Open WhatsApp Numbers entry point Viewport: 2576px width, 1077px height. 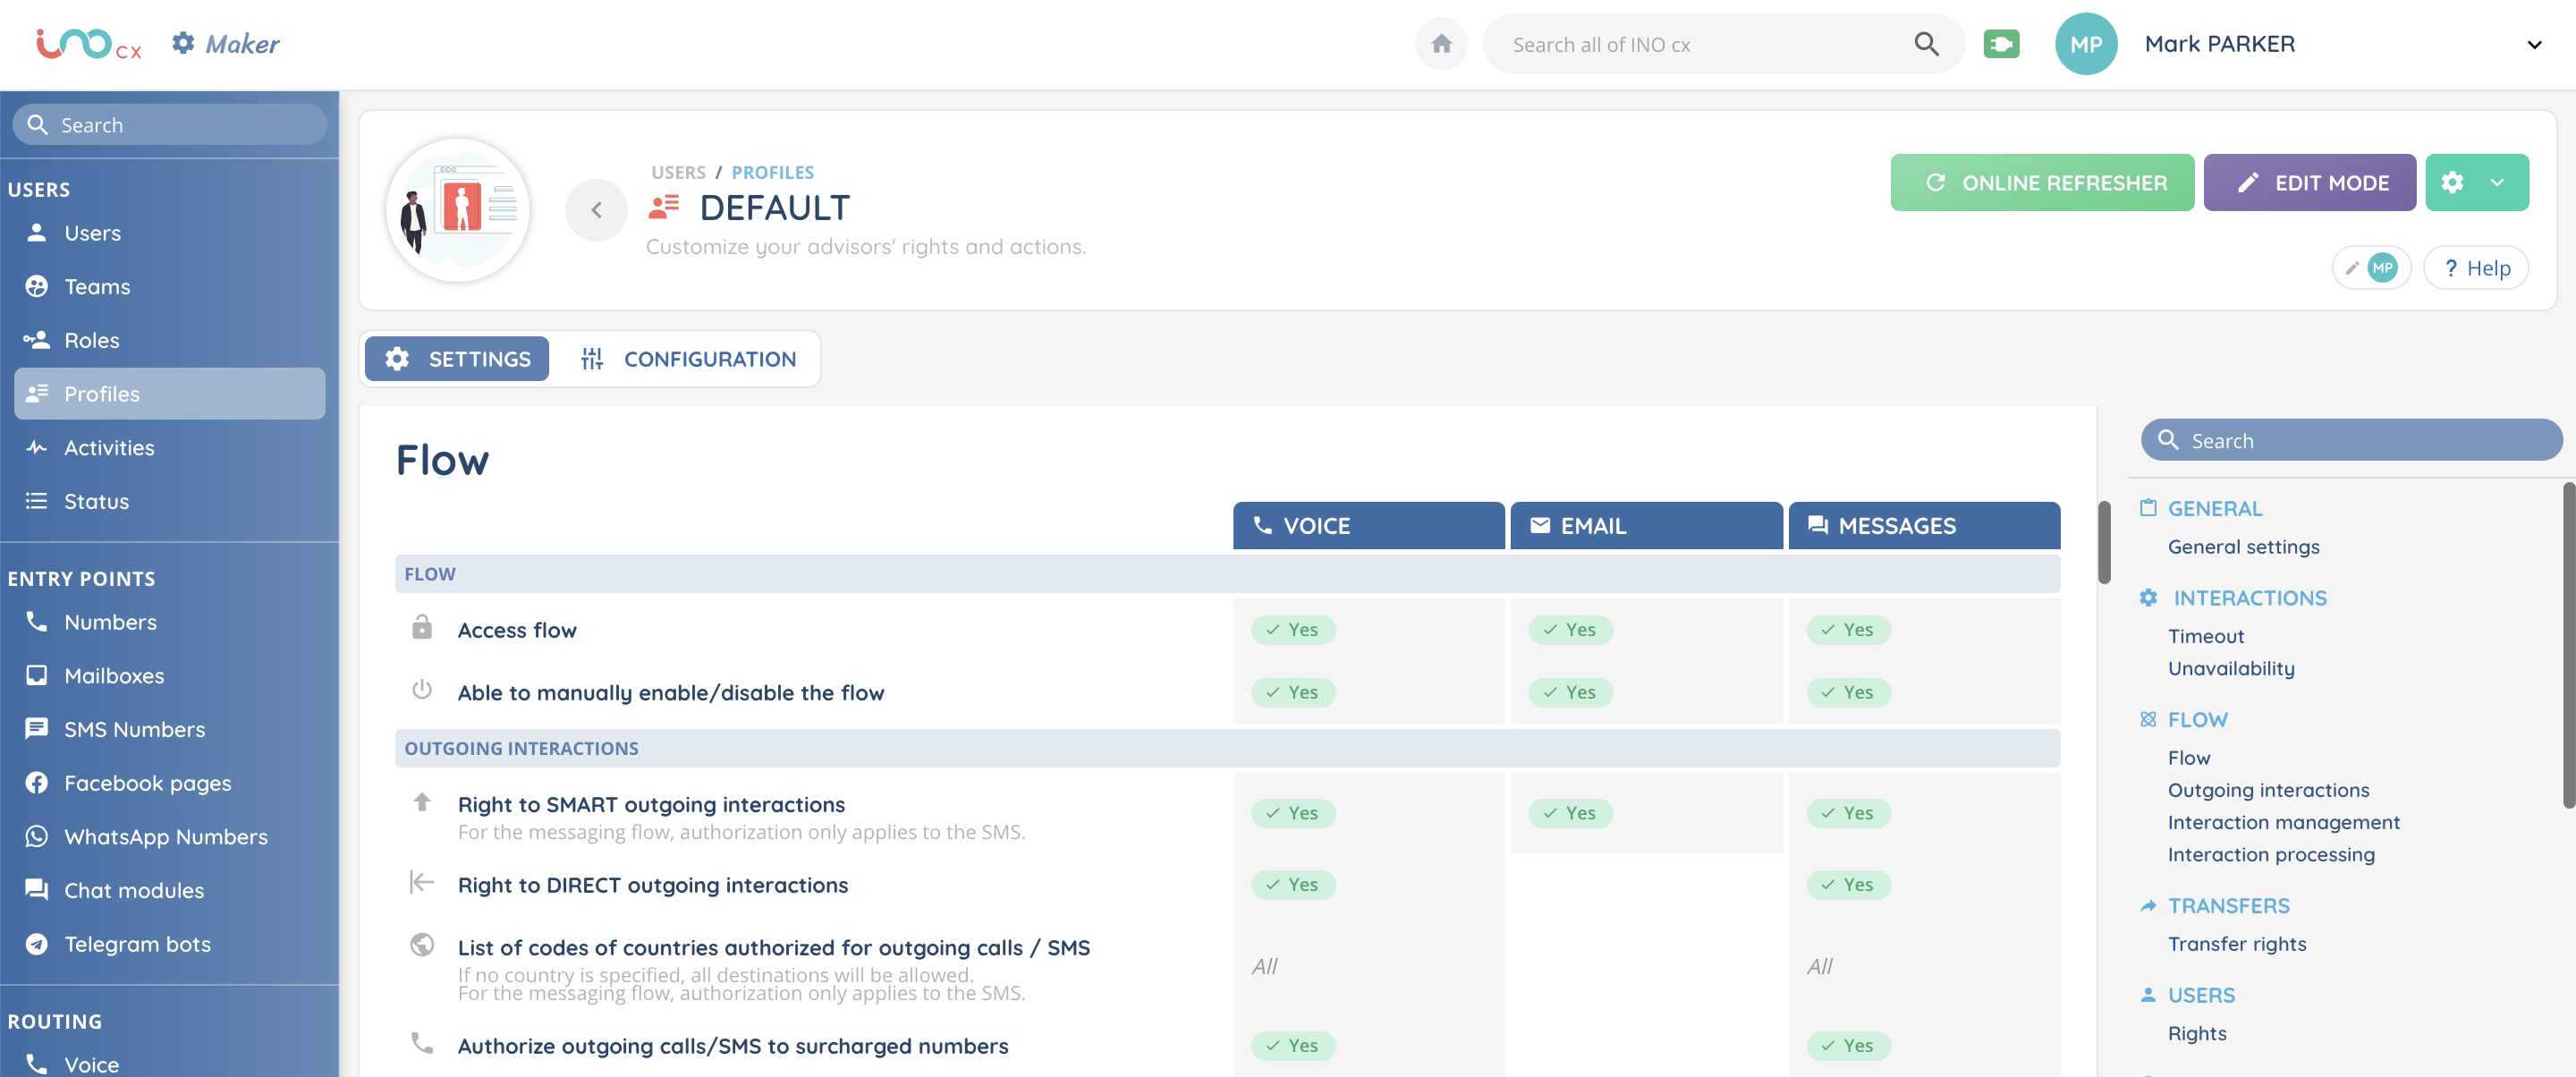(165, 837)
